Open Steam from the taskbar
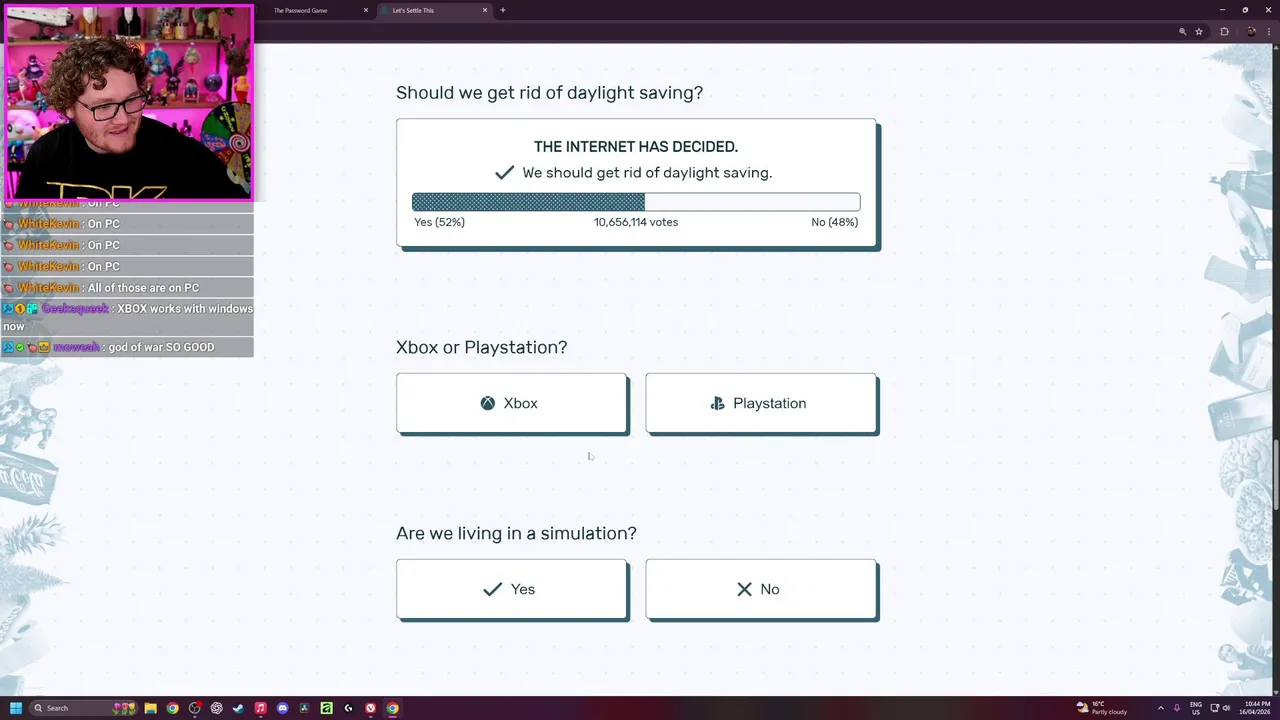The image size is (1280, 720). point(238,708)
